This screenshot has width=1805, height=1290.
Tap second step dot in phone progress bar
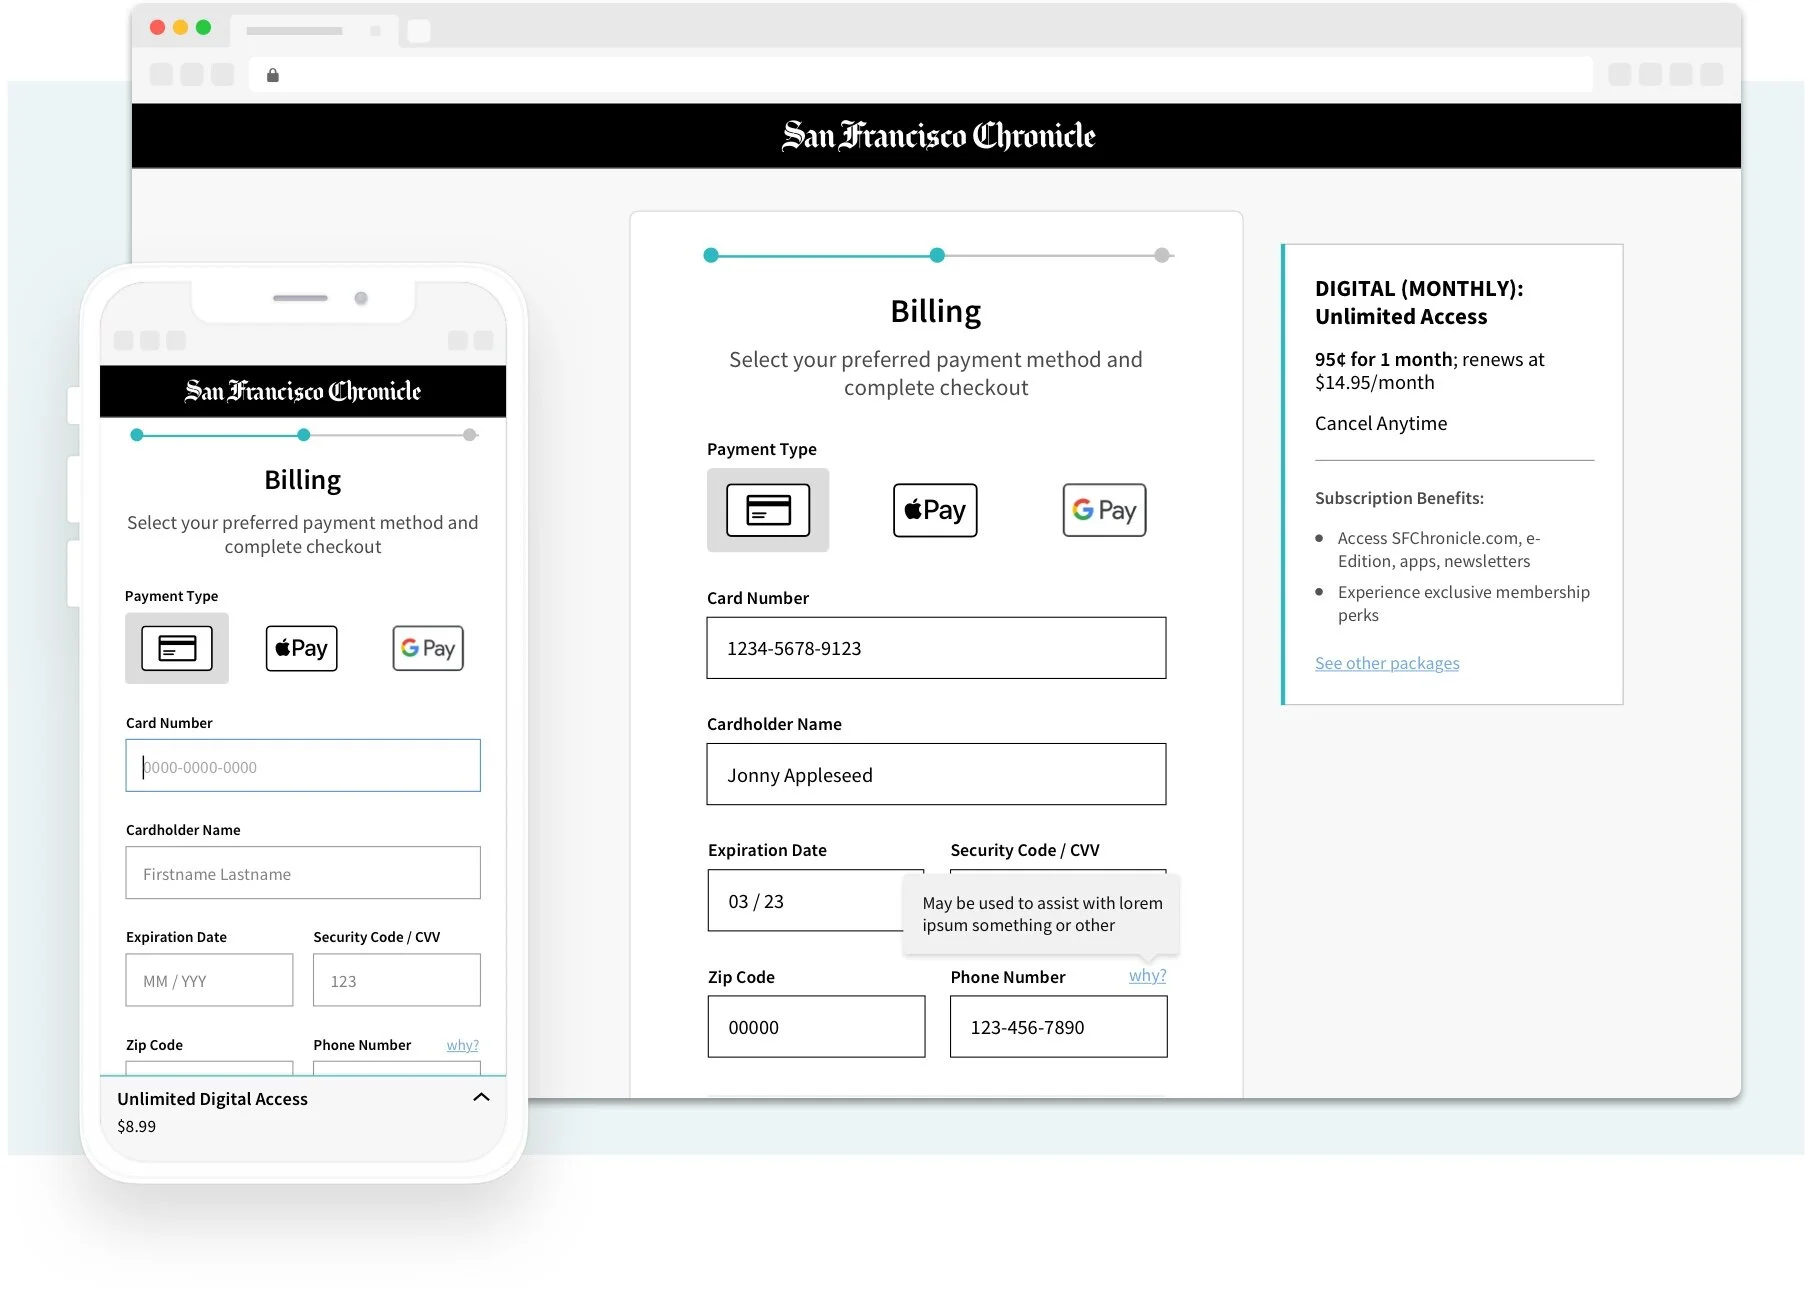303,435
